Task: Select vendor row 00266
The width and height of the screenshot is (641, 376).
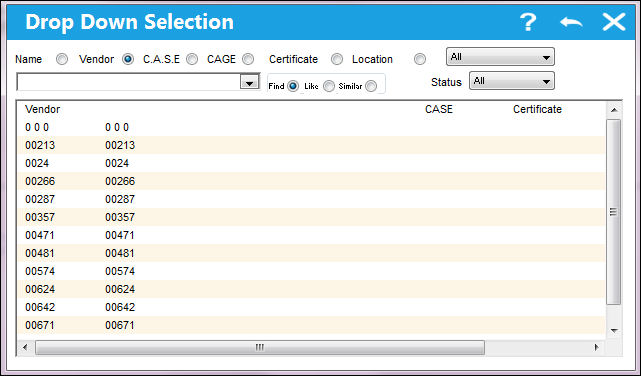Action: [x=311, y=181]
